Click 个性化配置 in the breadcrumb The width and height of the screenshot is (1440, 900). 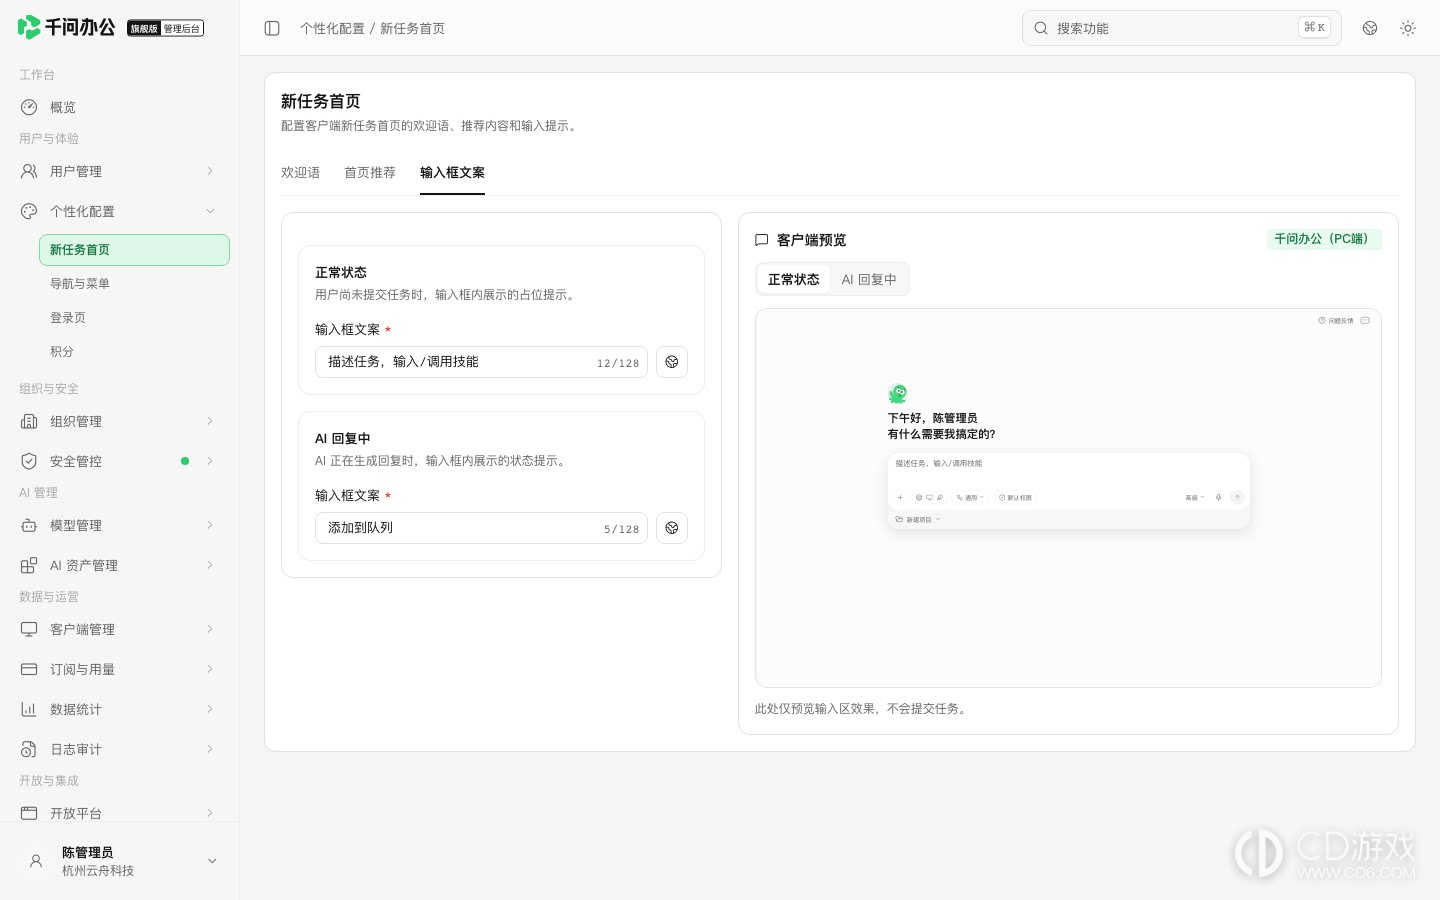tap(332, 28)
